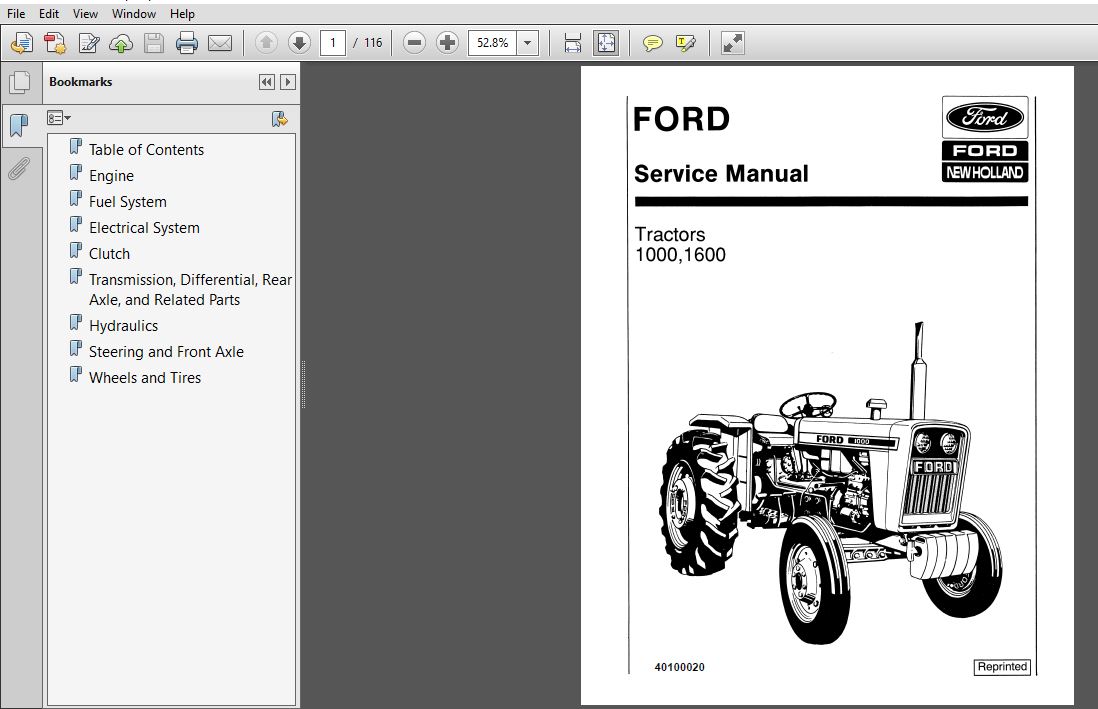Click the Ford oval logo on cover
This screenshot has height=709, width=1098.
coord(985,117)
